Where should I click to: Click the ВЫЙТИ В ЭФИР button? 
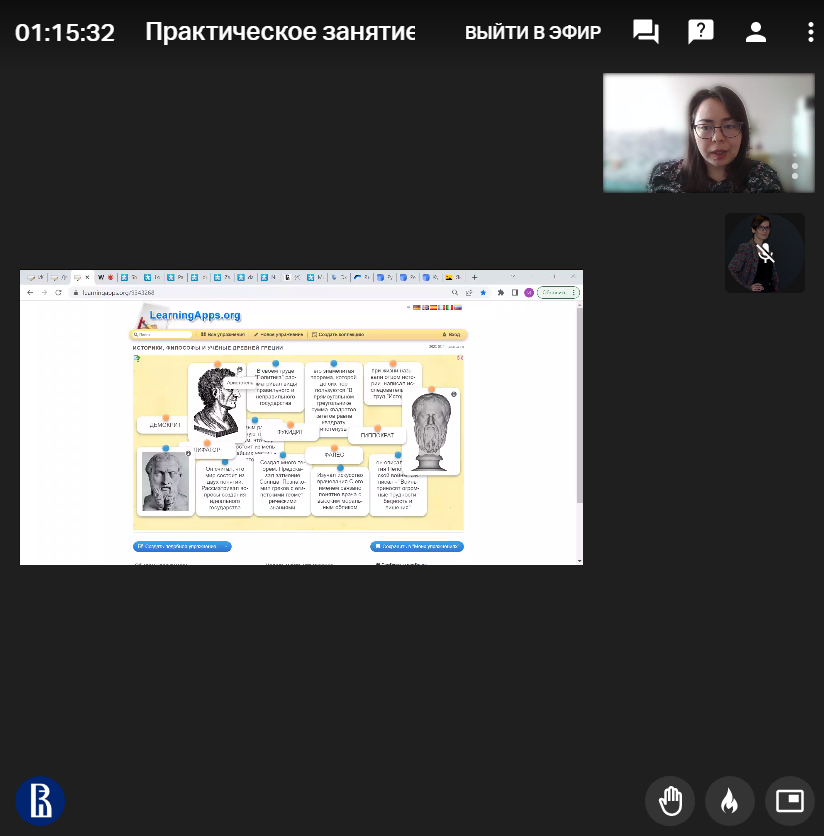point(532,33)
